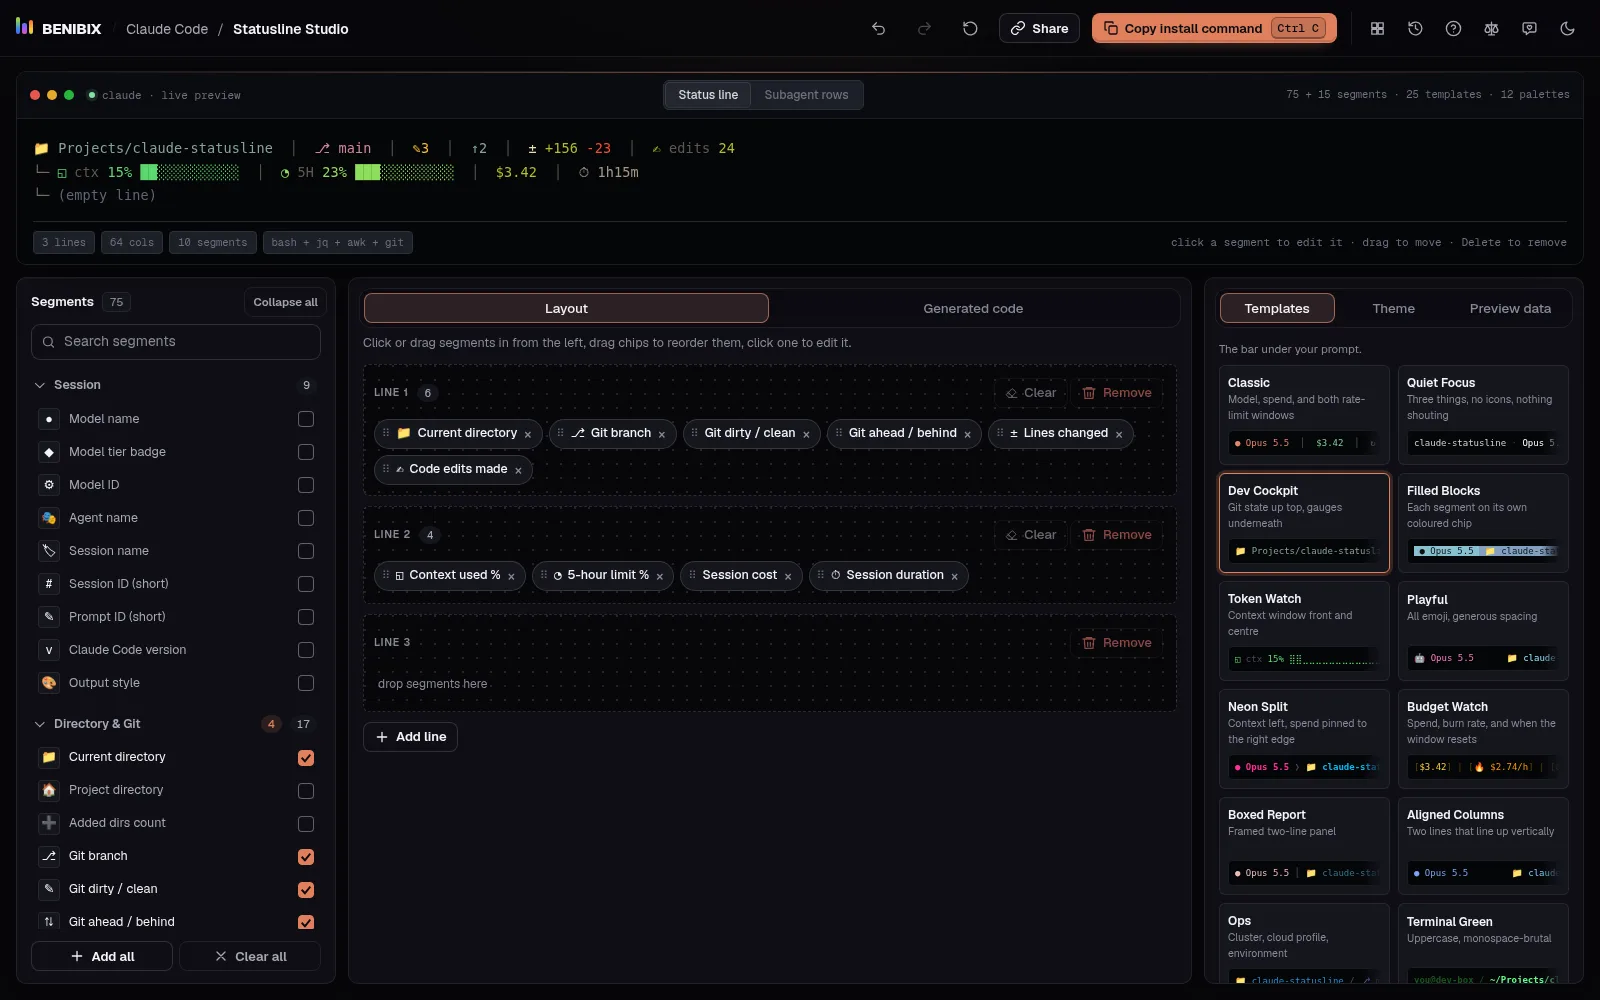Clear all segments in Line 1
The image size is (1600, 1000).
[1031, 393]
